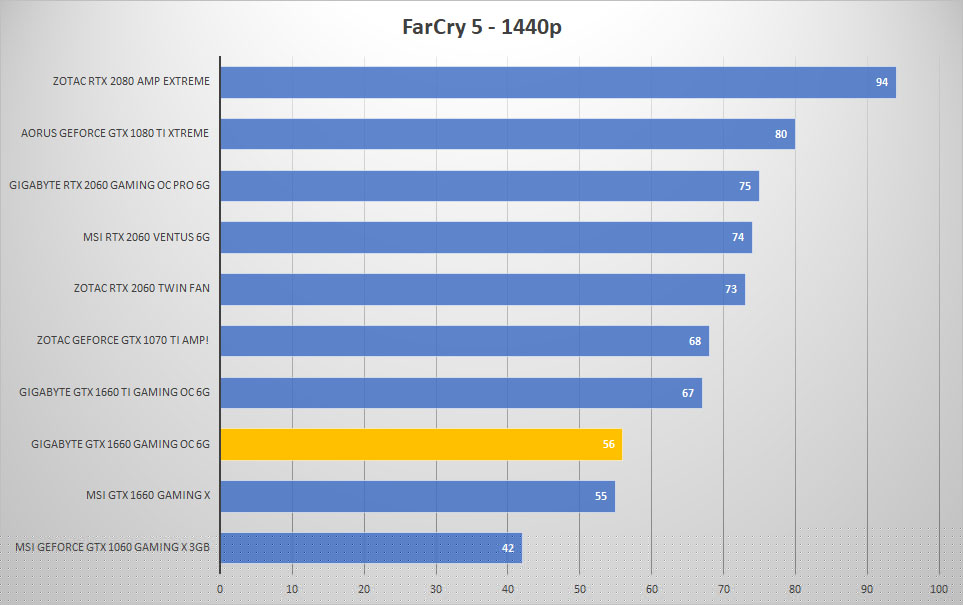The image size is (963, 605).
Task: Select the ZOTAC RTX 2060 TWIN FAN label
Action: click(x=142, y=288)
